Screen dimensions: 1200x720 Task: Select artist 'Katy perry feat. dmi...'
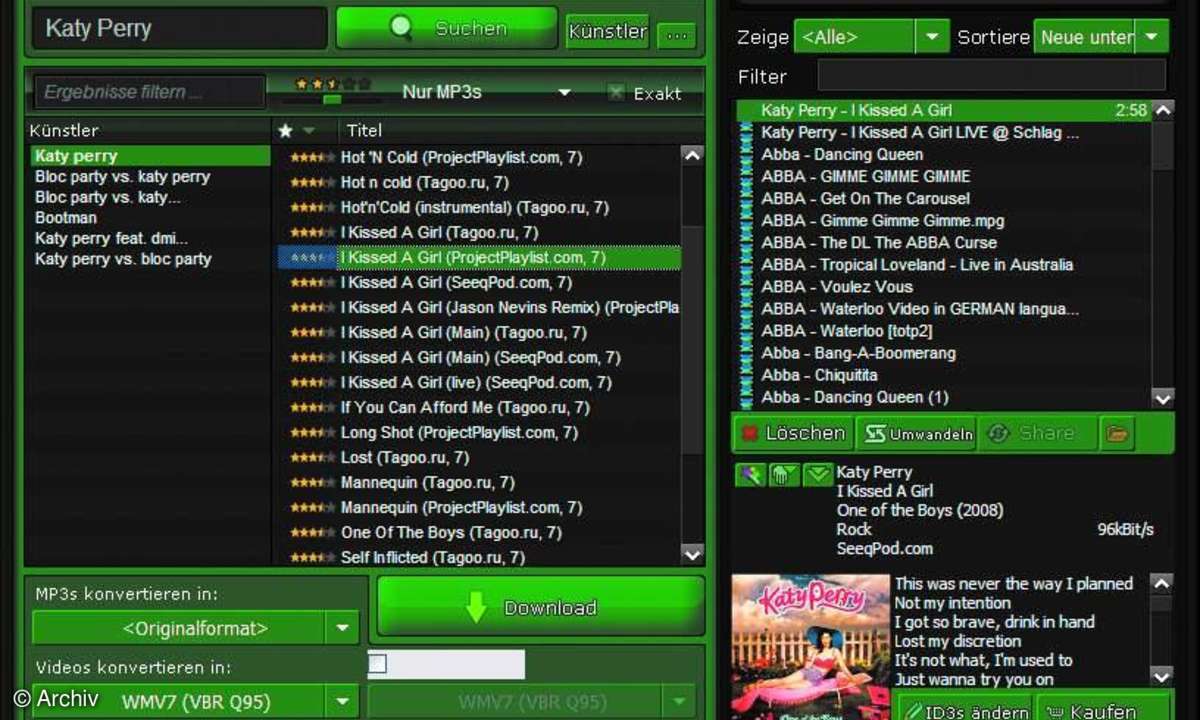click(111, 239)
